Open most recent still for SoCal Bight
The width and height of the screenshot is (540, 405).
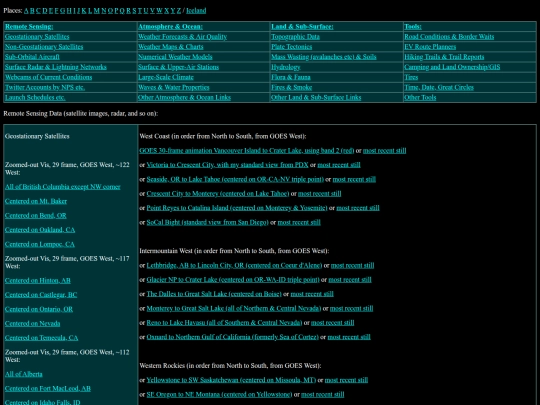tap(299, 222)
